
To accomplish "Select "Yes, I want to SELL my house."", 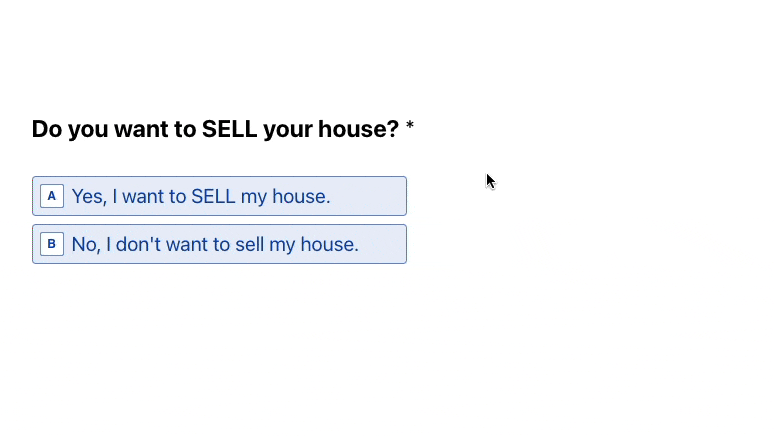I will [219, 196].
